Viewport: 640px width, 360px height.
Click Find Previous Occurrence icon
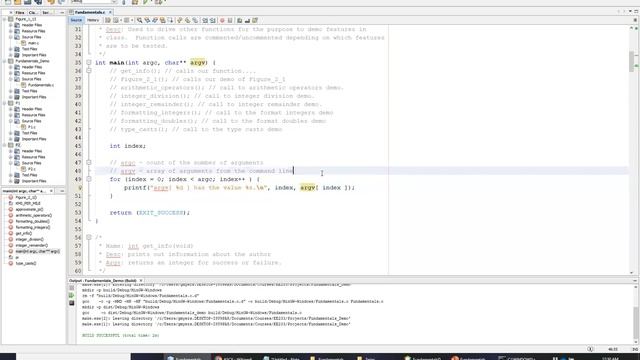point(147,20)
